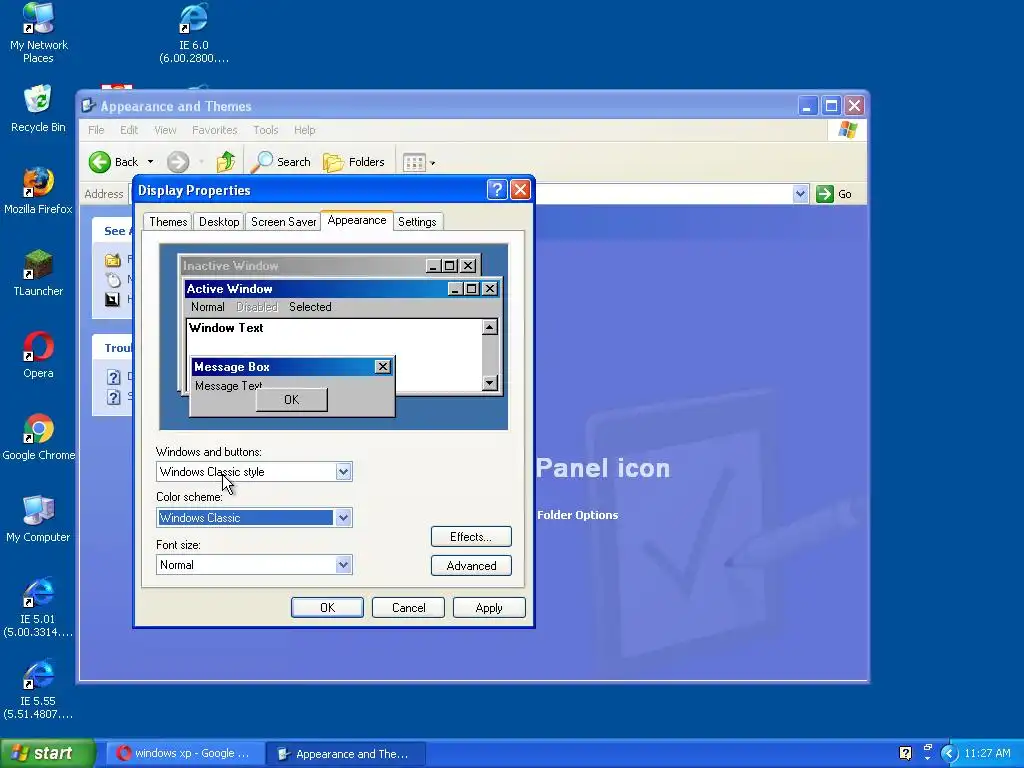Click the preview Active Window title bar
This screenshot has width=1024, height=768.
(343, 289)
